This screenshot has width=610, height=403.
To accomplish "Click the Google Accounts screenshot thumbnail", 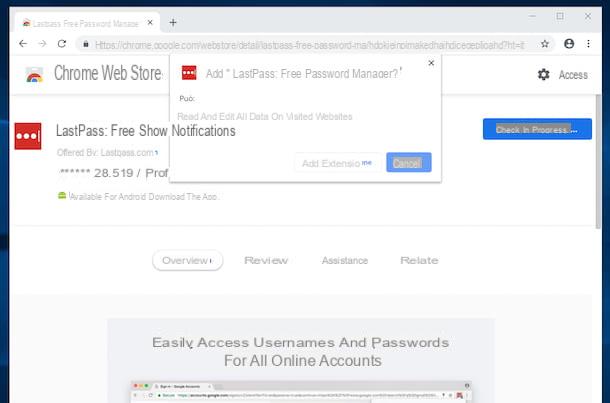I will pyautogui.click(x=301, y=392).
